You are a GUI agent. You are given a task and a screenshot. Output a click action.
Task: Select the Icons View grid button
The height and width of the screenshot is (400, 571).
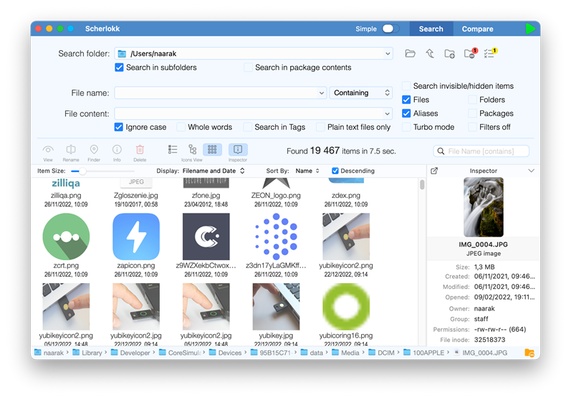[x=212, y=149]
